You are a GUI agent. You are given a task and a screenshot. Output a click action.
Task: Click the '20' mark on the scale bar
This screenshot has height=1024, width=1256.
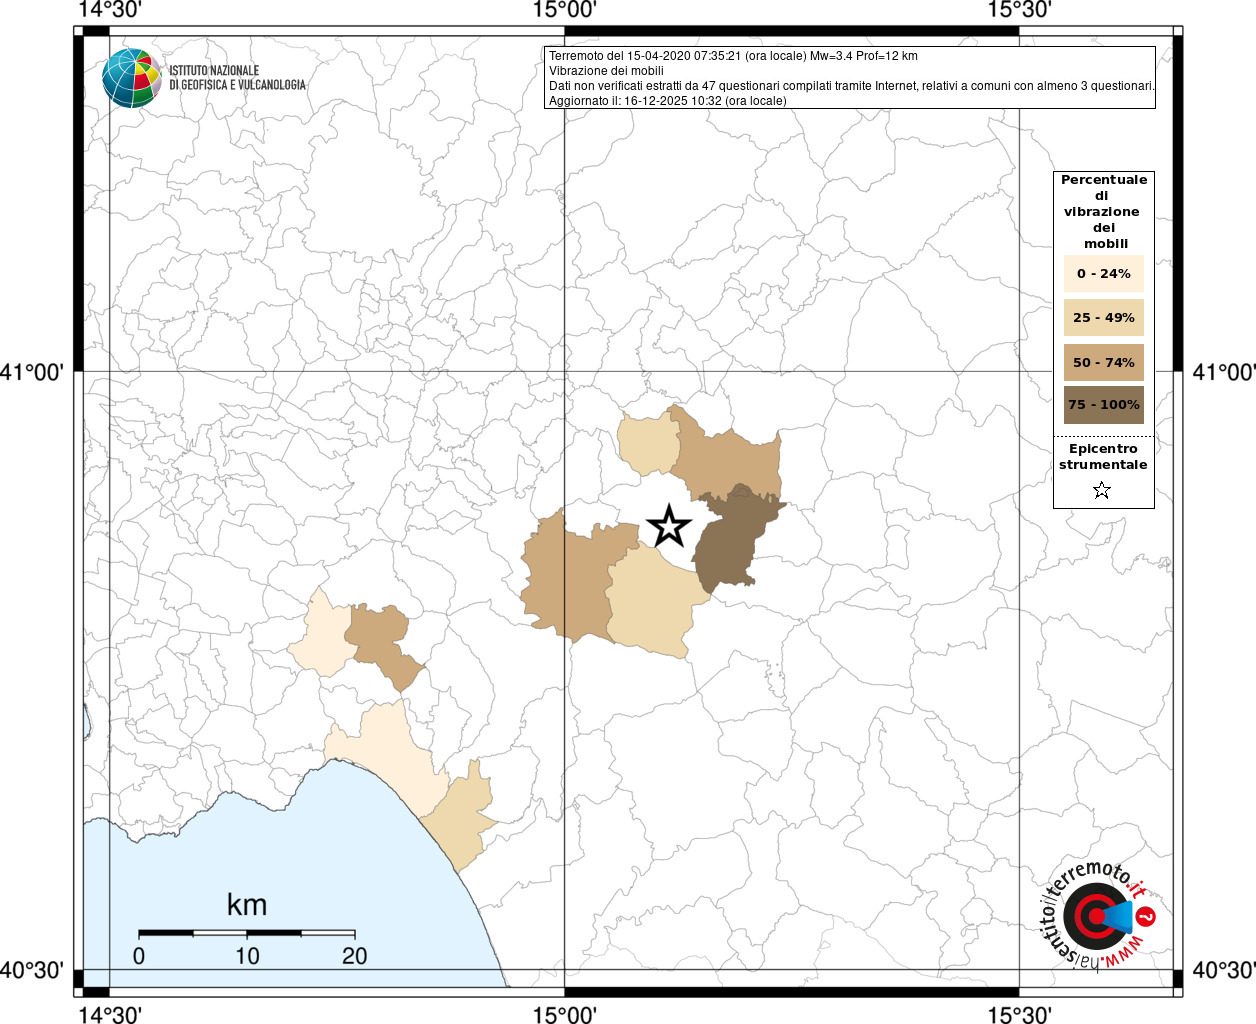point(354,956)
